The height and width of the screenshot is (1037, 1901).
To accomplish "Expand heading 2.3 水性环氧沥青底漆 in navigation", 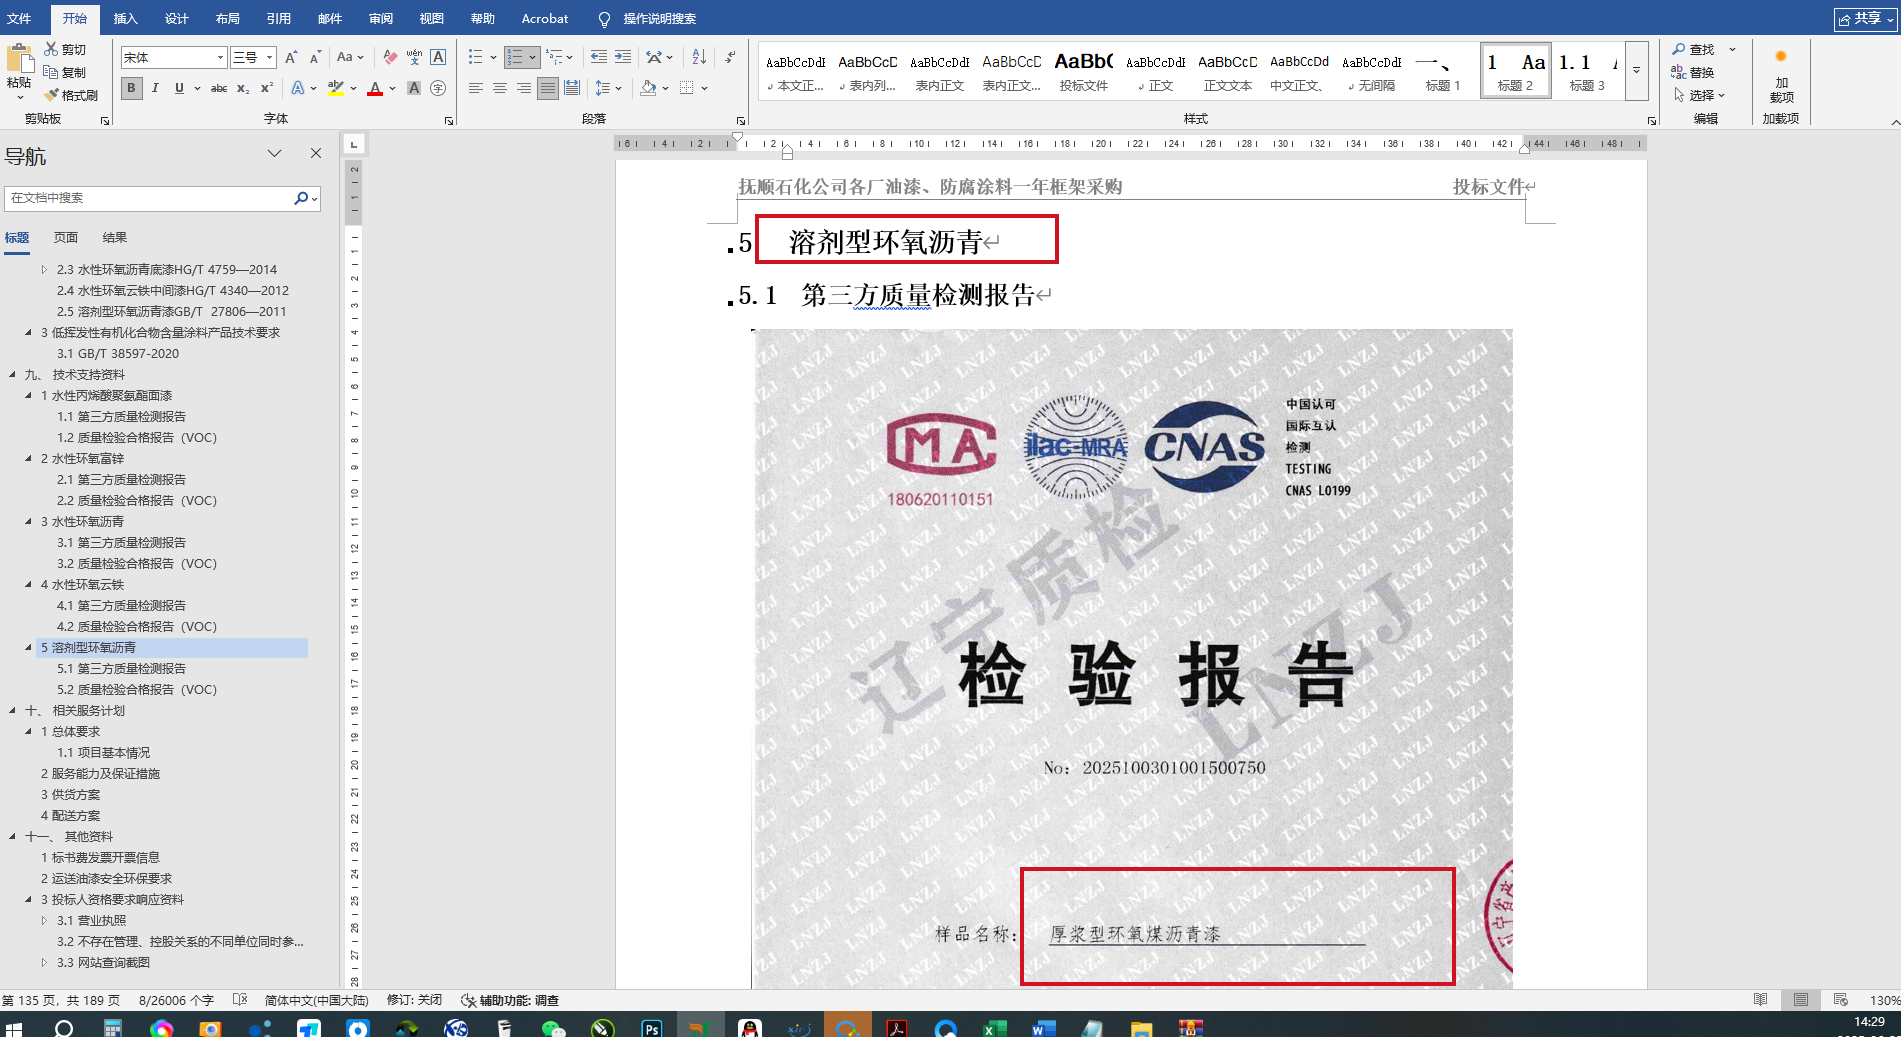I will [x=44, y=270].
